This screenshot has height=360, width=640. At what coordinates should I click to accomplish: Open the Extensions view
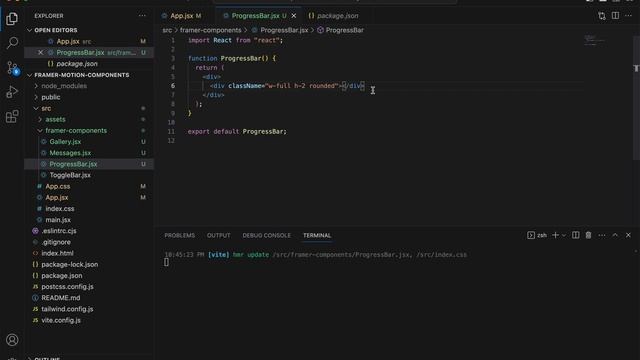[x=12, y=116]
